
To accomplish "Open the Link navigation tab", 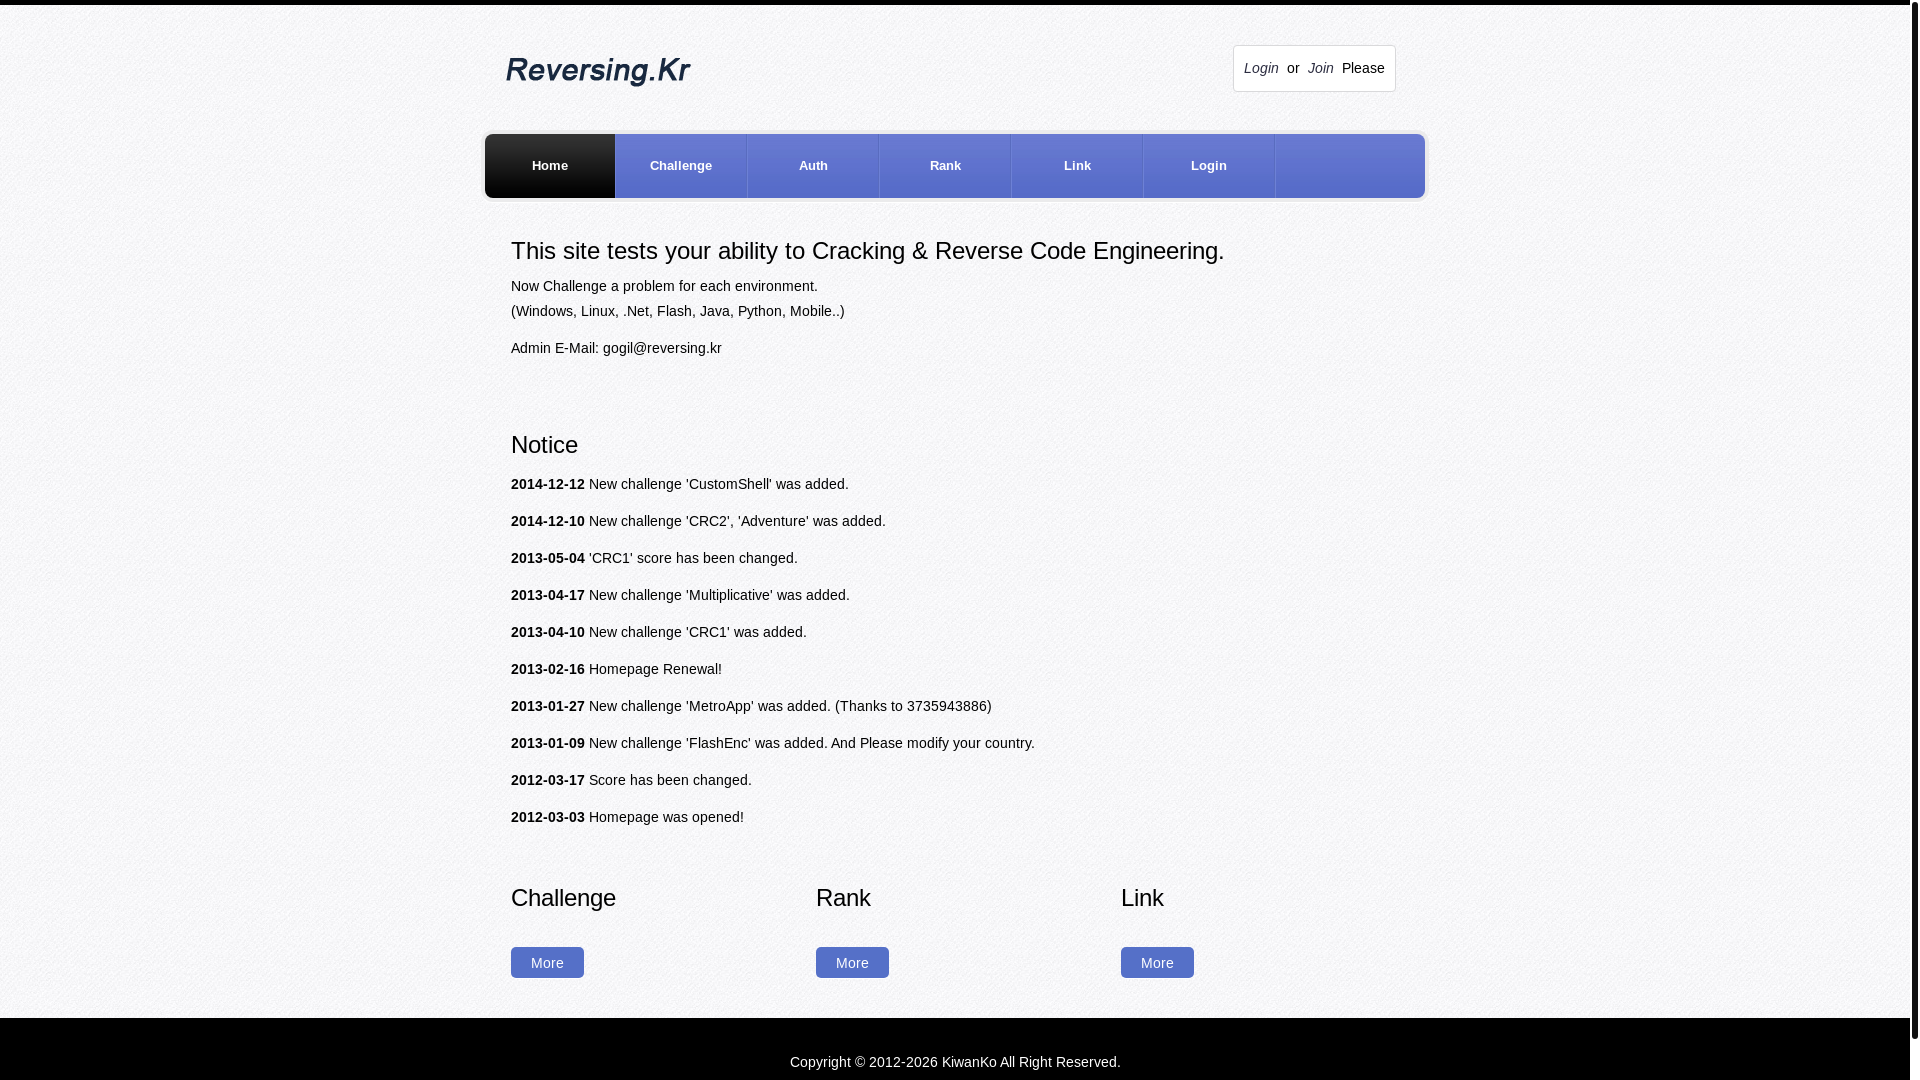I will [1077, 166].
